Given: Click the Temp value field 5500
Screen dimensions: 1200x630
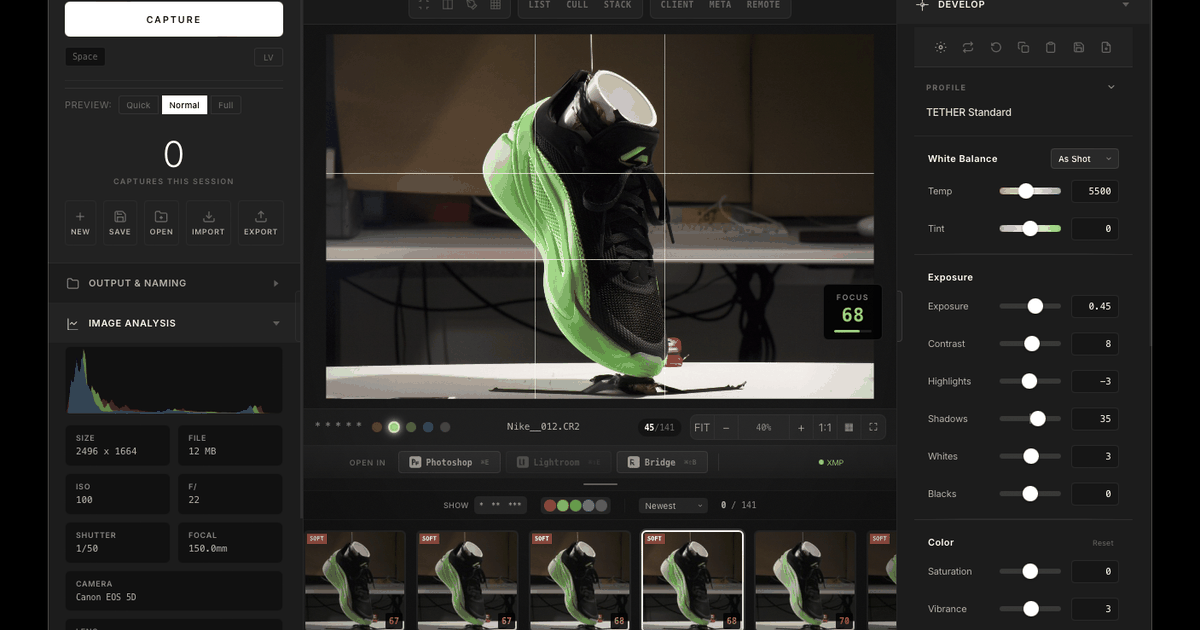Looking at the screenshot, I should click(1095, 191).
